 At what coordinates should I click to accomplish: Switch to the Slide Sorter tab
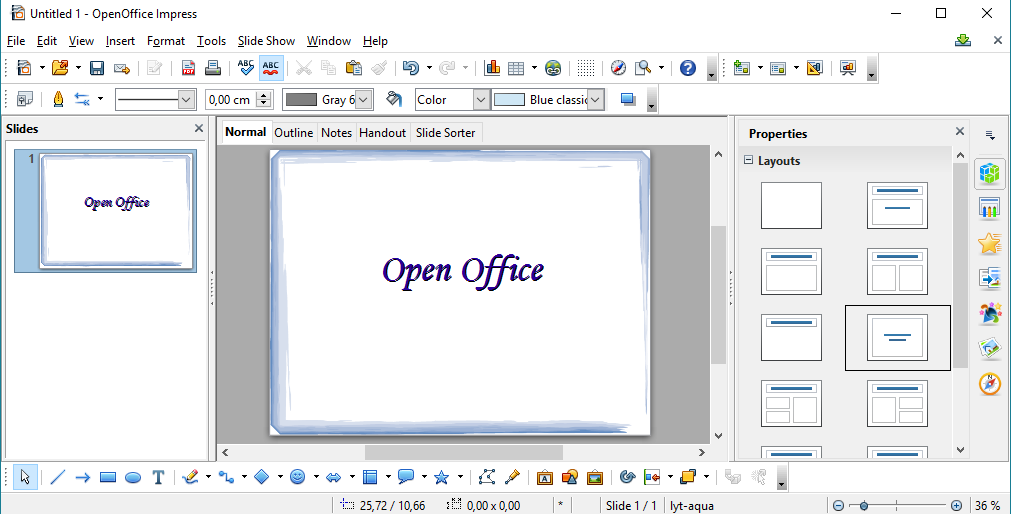click(445, 132)
